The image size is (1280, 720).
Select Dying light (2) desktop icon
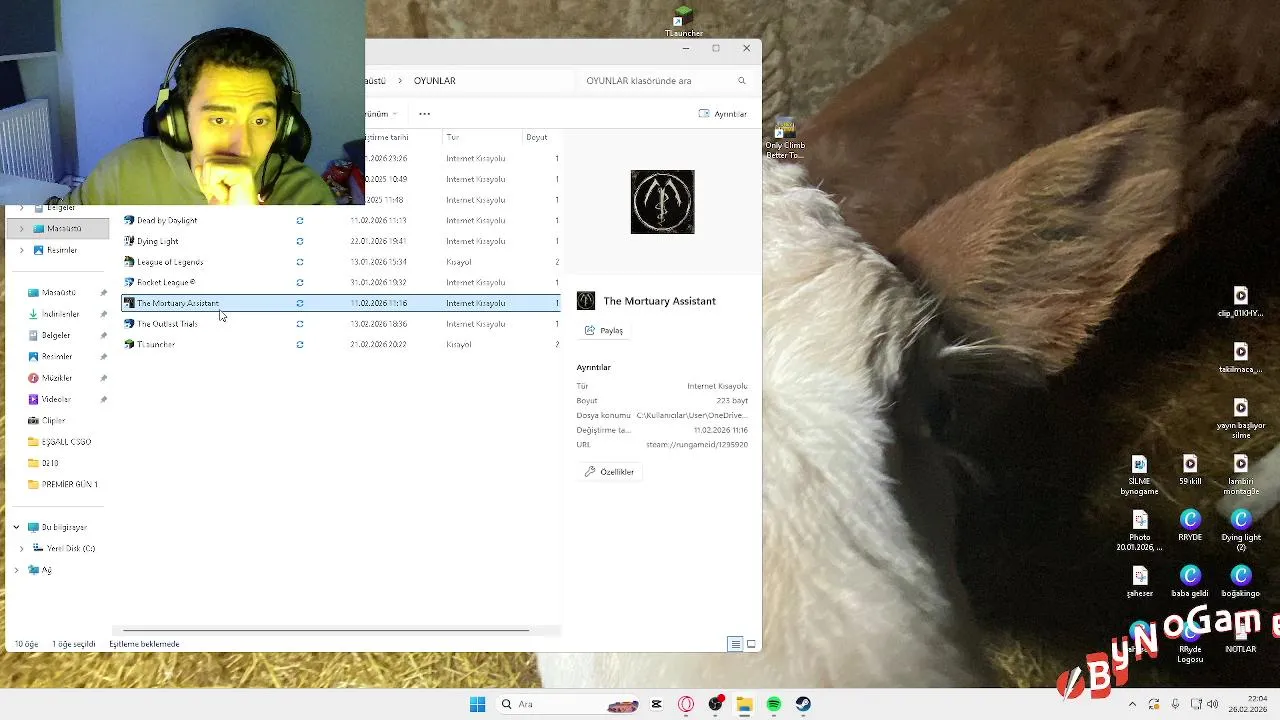coord(1241,531)
